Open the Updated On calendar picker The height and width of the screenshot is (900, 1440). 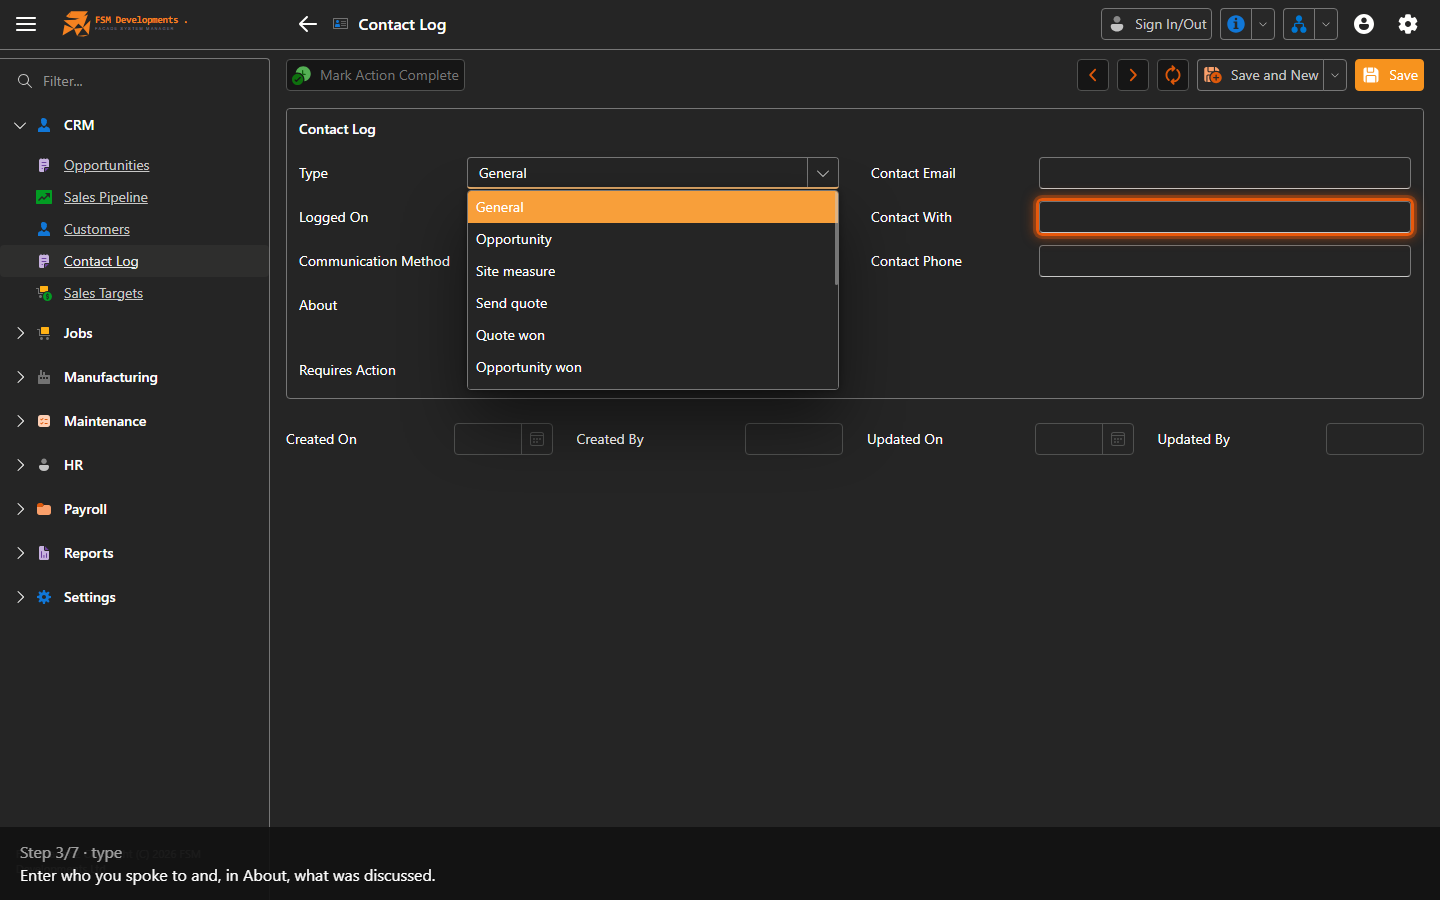click(1118, 439)
